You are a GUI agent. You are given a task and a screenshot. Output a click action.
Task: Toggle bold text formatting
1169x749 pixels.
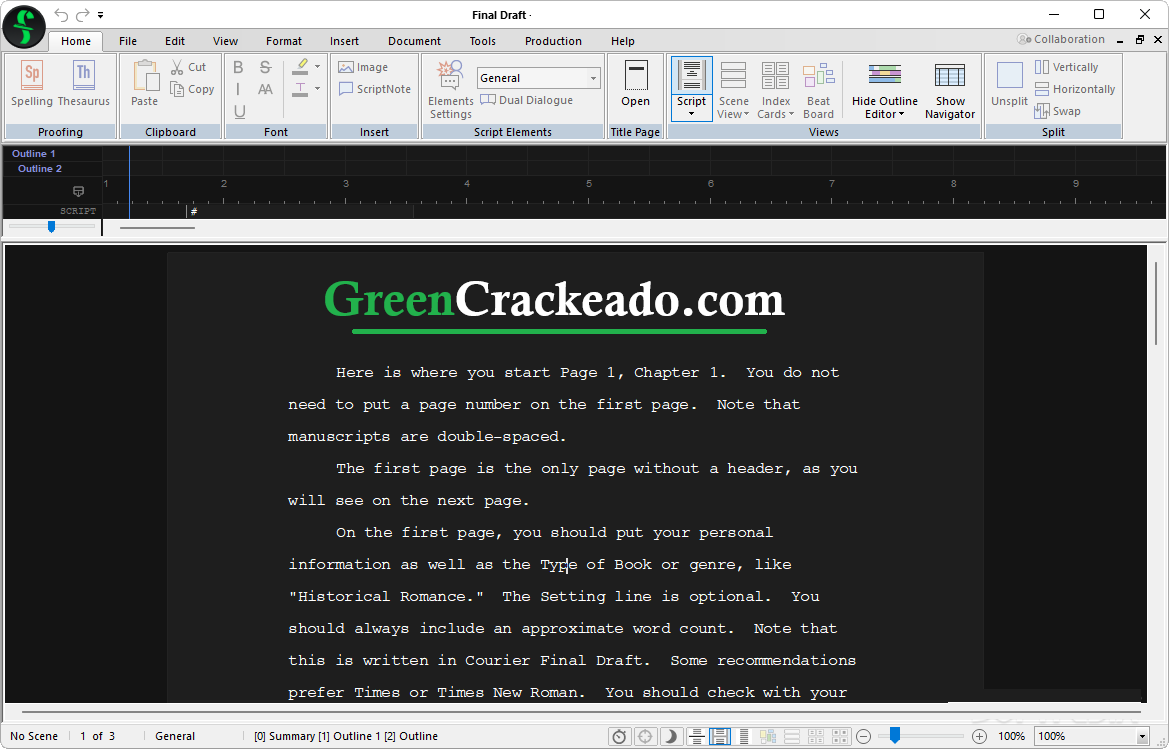coord(237,67)
